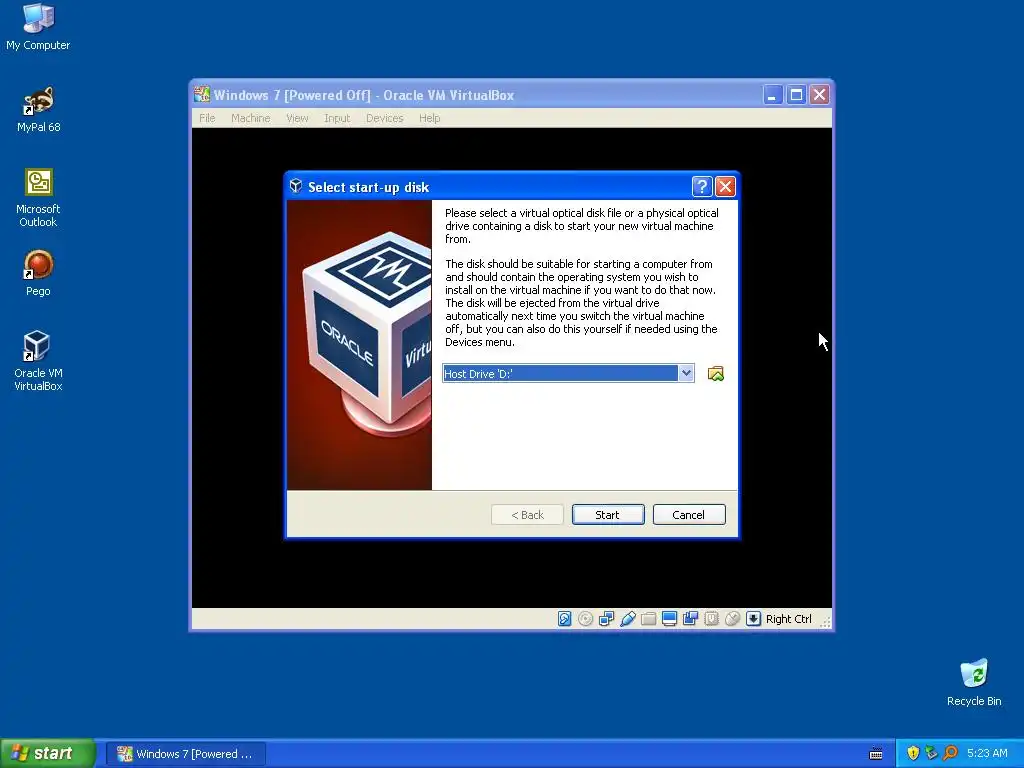
Task: Open the Help menu
Action: pyautogui.click(x=430, y=118)
